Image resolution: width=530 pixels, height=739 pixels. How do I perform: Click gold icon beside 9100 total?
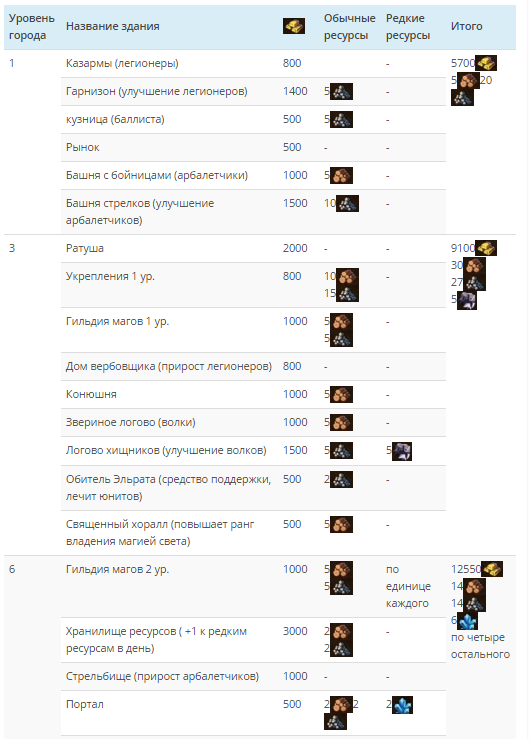coord(486,248)
